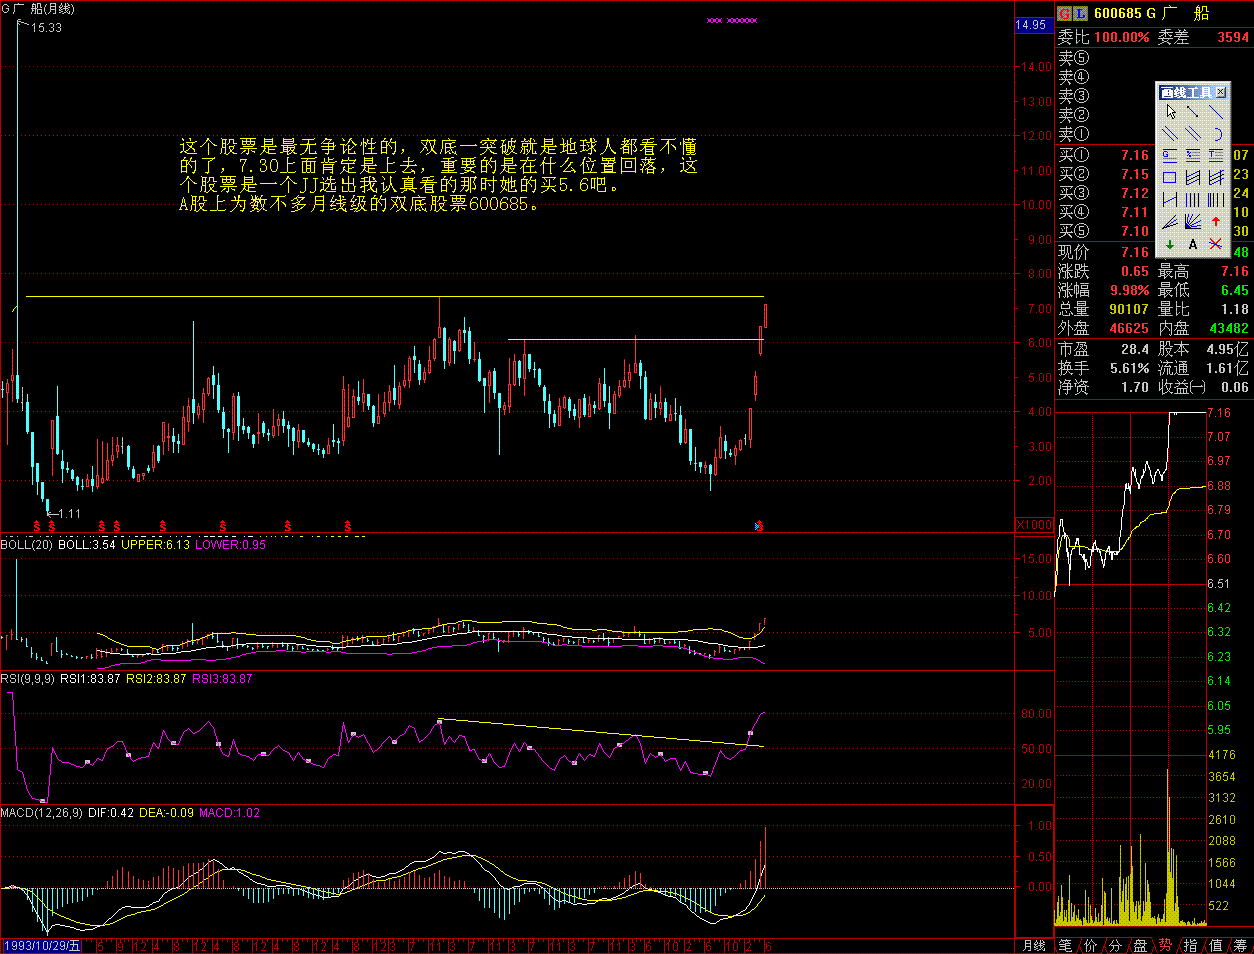Select the arrow pointer in drawing tools
This screenshot has height=954, width=1254.
(1169, 111)
